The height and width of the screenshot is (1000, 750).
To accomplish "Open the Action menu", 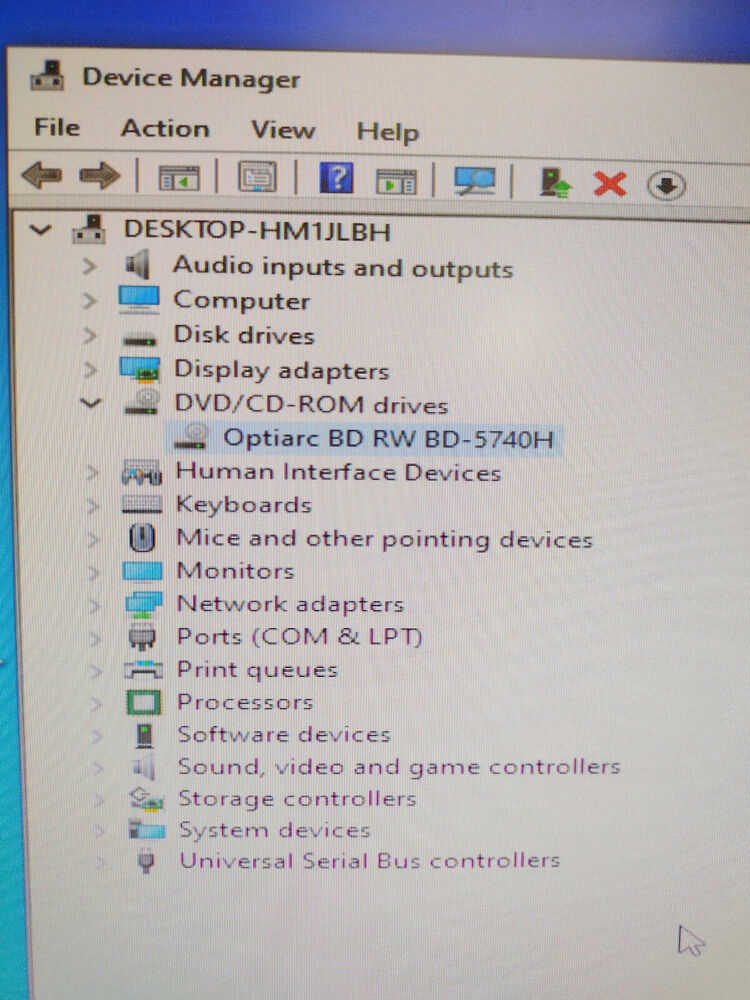I will coord(165,128).
